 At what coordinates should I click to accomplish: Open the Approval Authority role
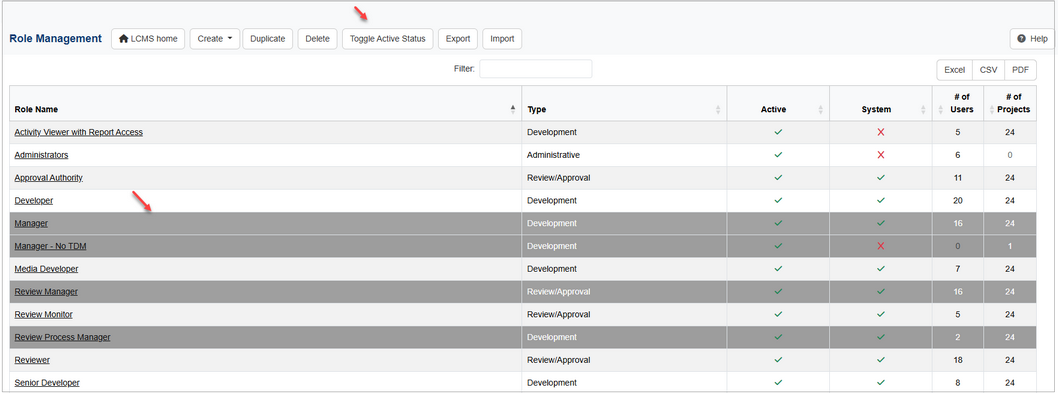pos(49,178)
